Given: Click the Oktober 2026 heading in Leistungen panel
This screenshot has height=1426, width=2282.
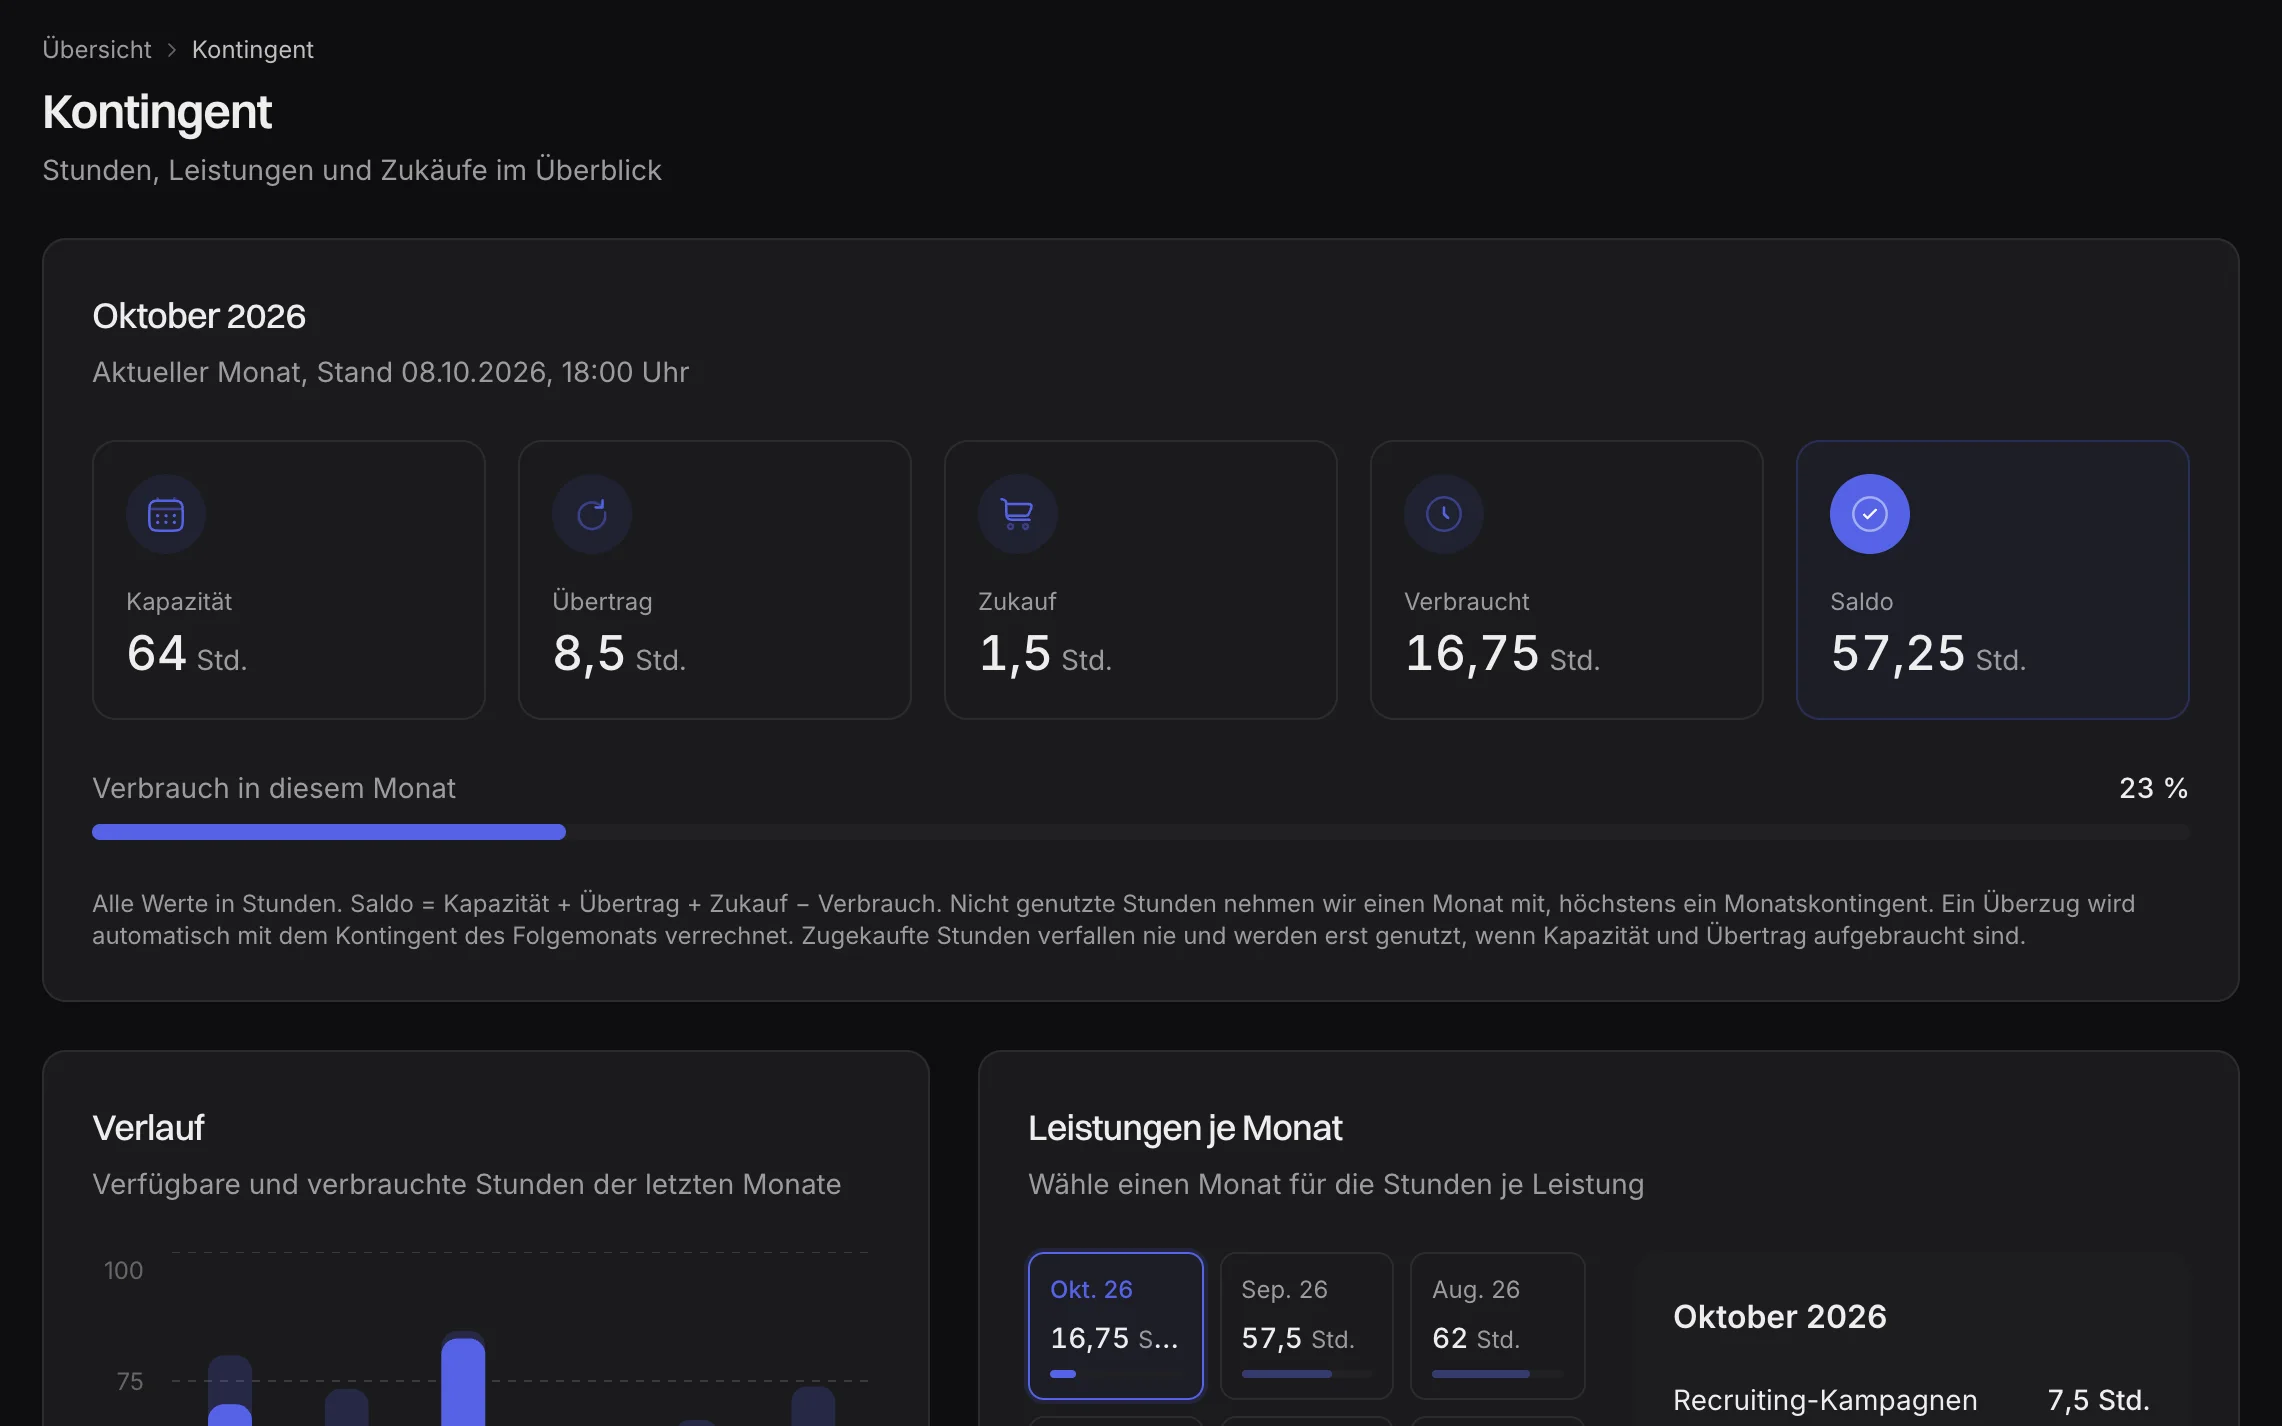Looking at the screenshot, I should tap(1780, 1317).
